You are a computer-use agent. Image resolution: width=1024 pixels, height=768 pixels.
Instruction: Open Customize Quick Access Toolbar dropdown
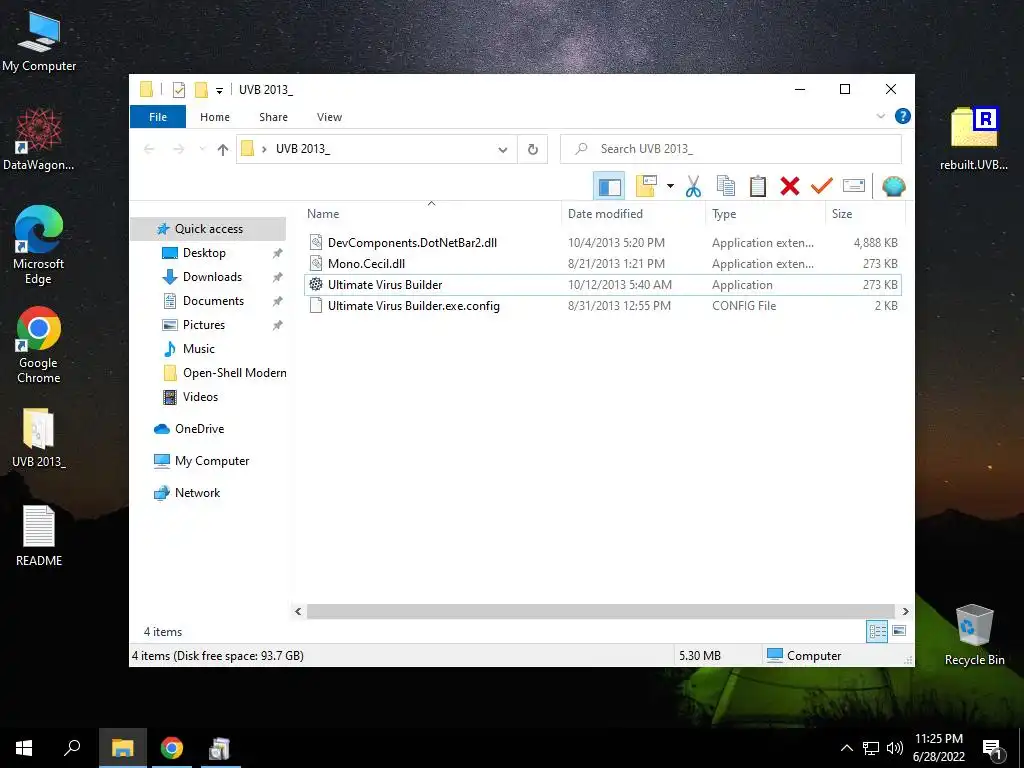(x=219, y=90)
